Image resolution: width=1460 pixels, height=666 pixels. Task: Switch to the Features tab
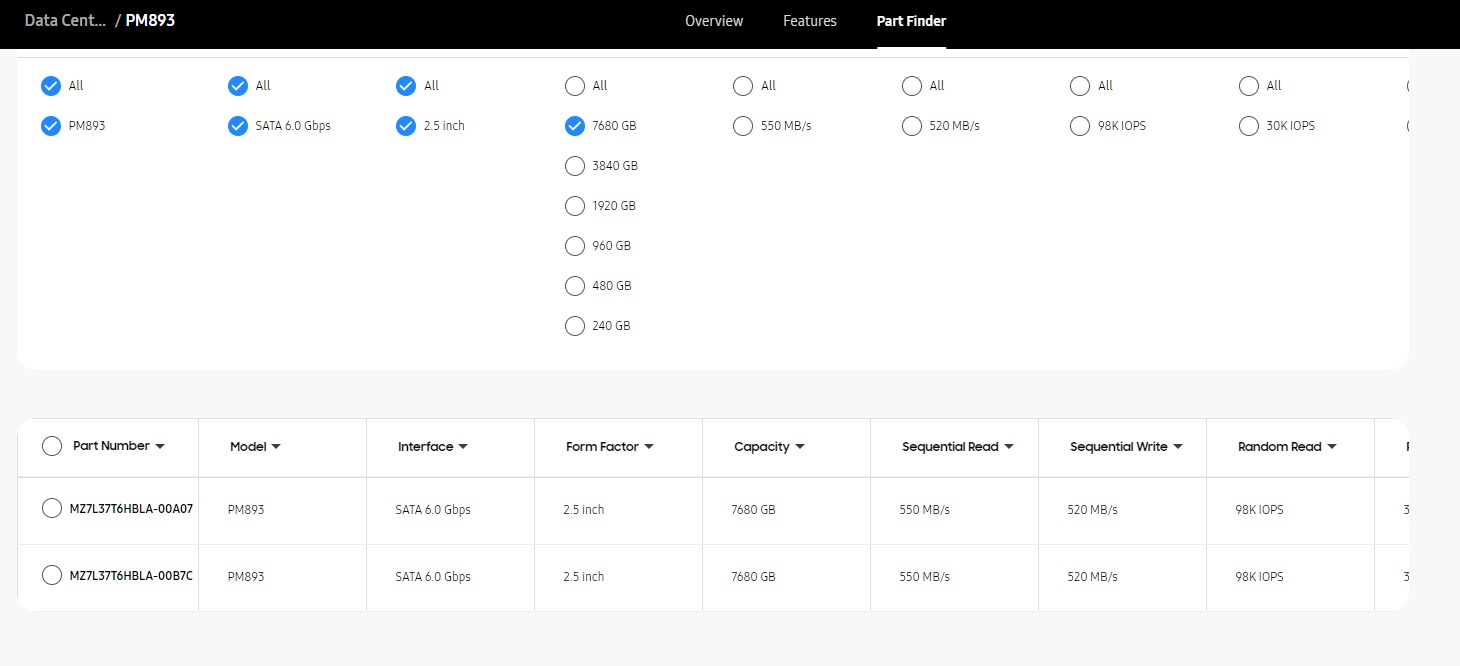[810, 21]
